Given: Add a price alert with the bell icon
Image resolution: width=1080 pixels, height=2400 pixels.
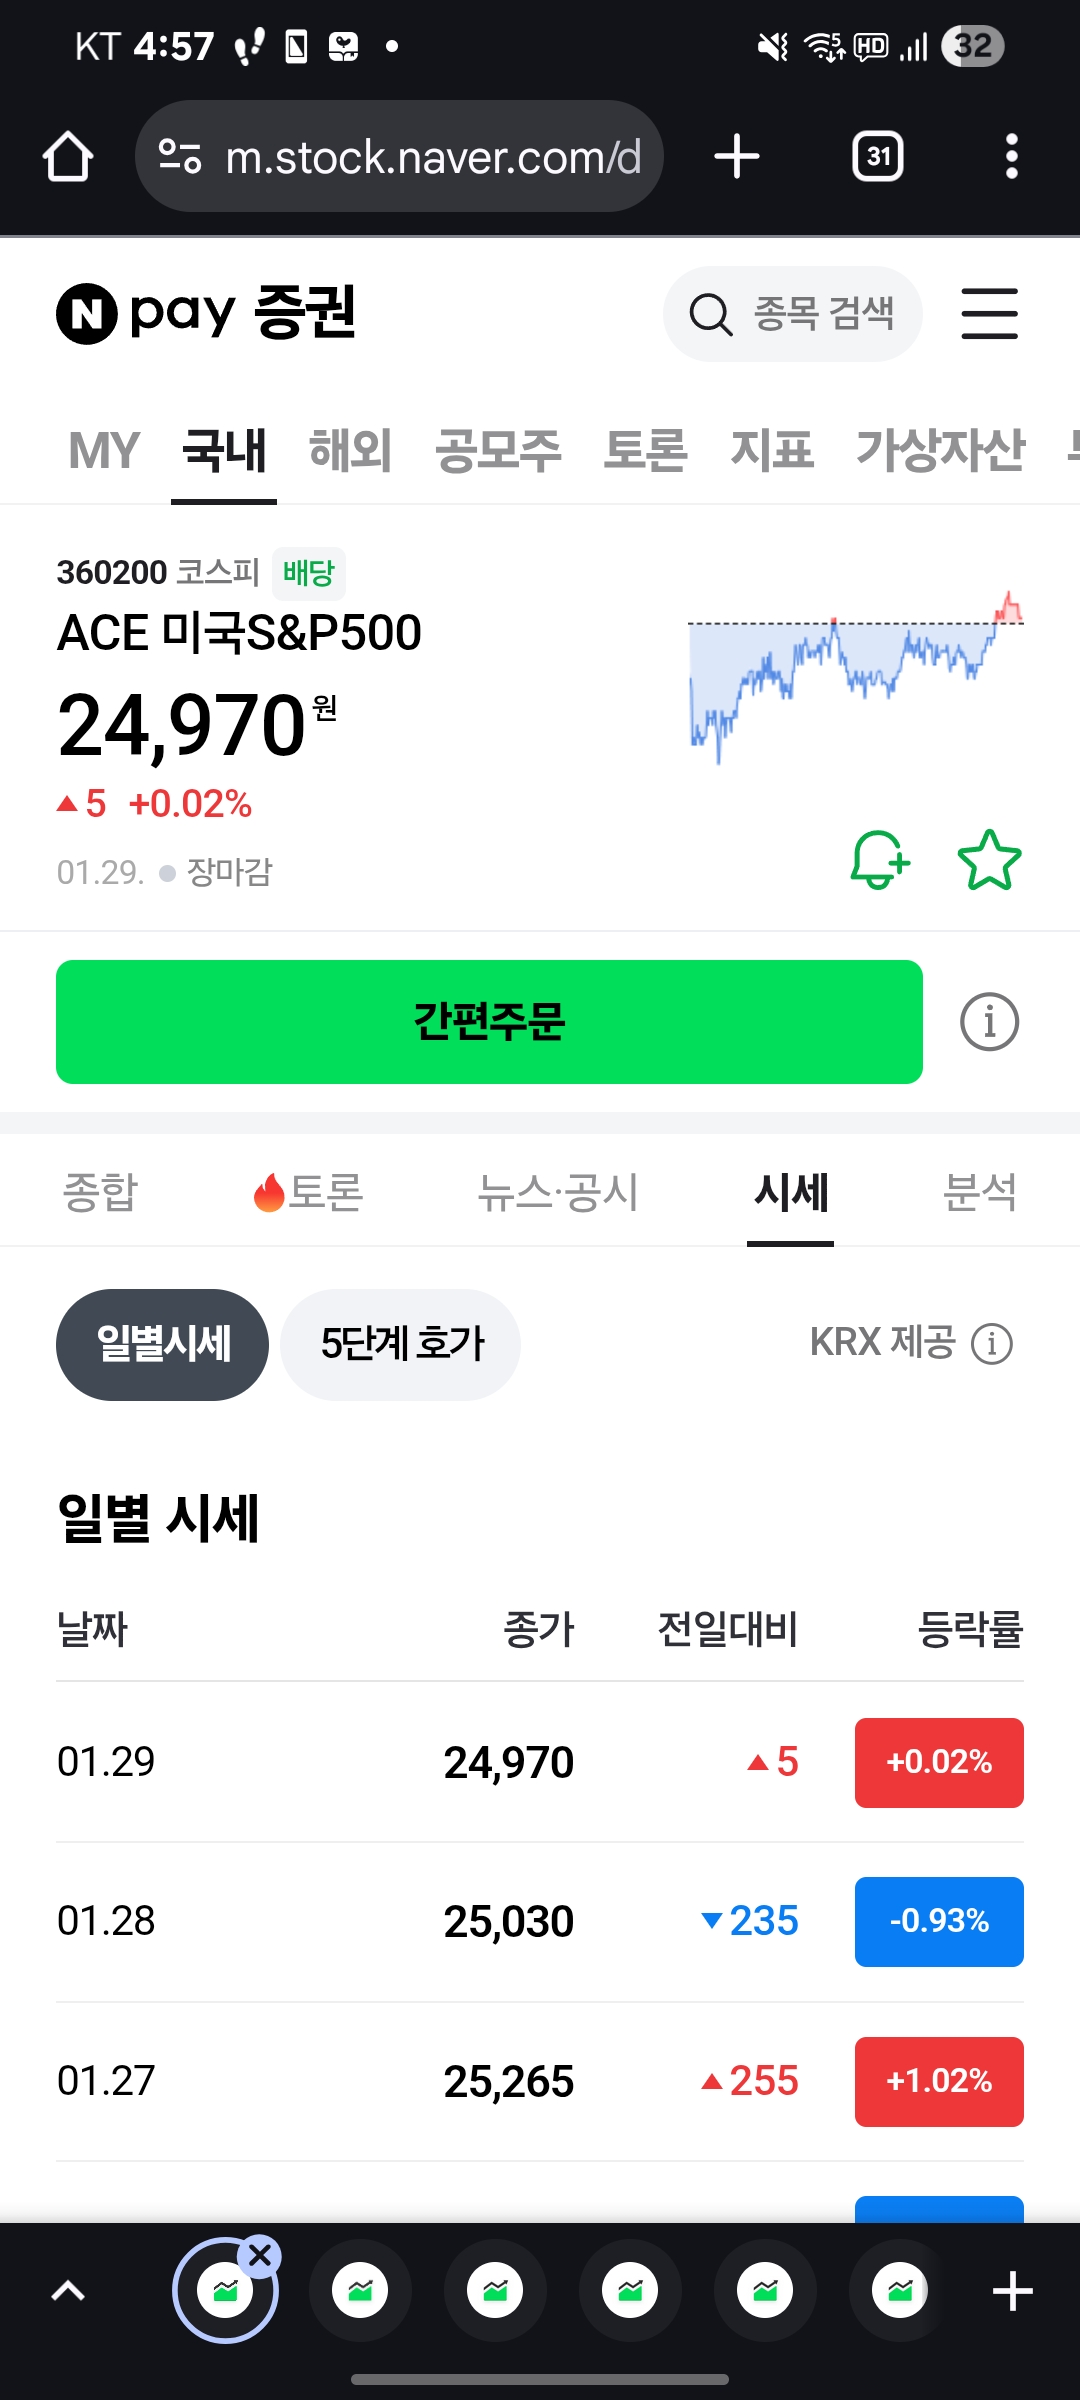Looking at the screenshot, I should coord(880,860).
